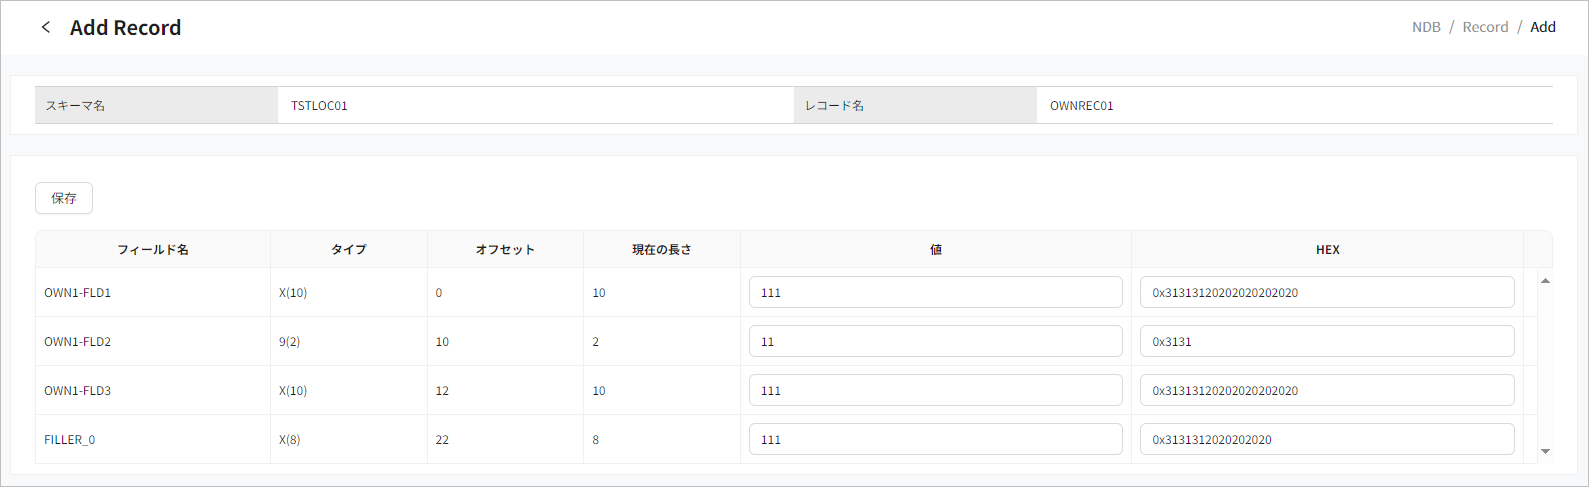Focus the HEX input for OWN1-FLD3
Viewport: 1589px width, 487px height.
pos(1326,391)
